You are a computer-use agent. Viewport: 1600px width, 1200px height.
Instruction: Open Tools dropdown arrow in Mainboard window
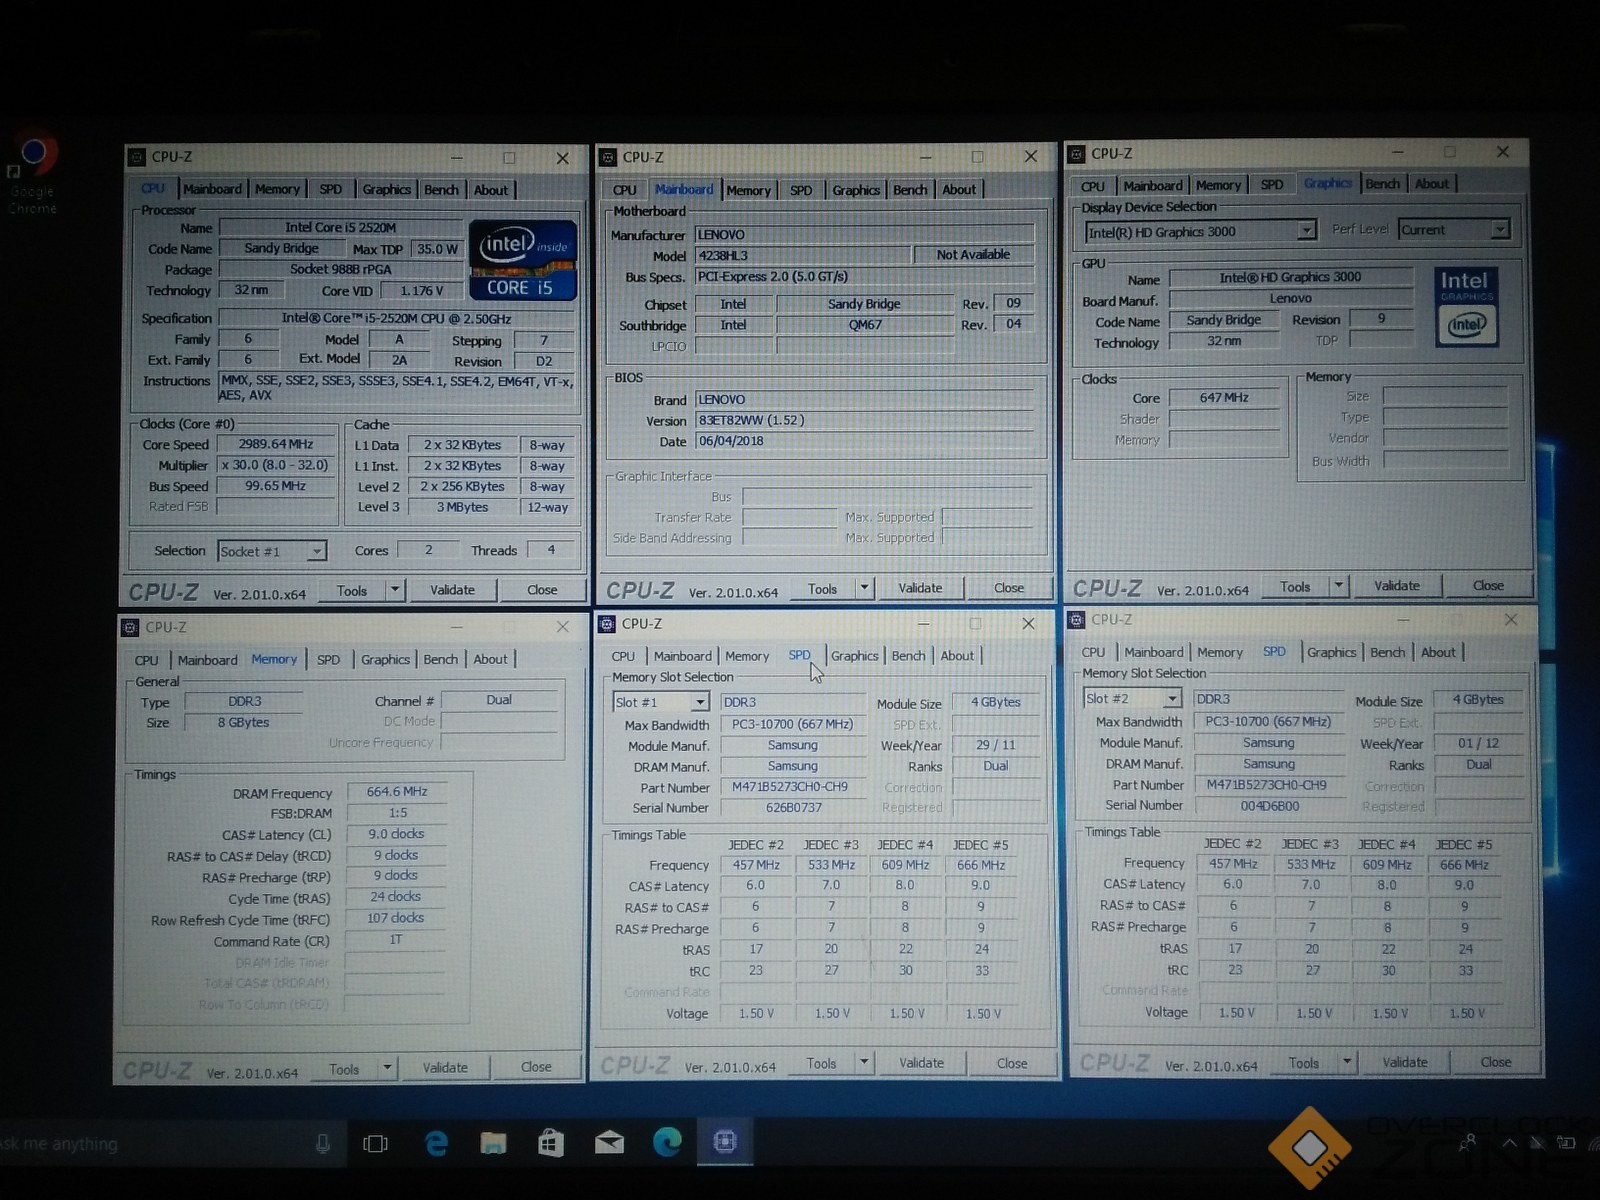pyautogui.click(x=864, y=588)
